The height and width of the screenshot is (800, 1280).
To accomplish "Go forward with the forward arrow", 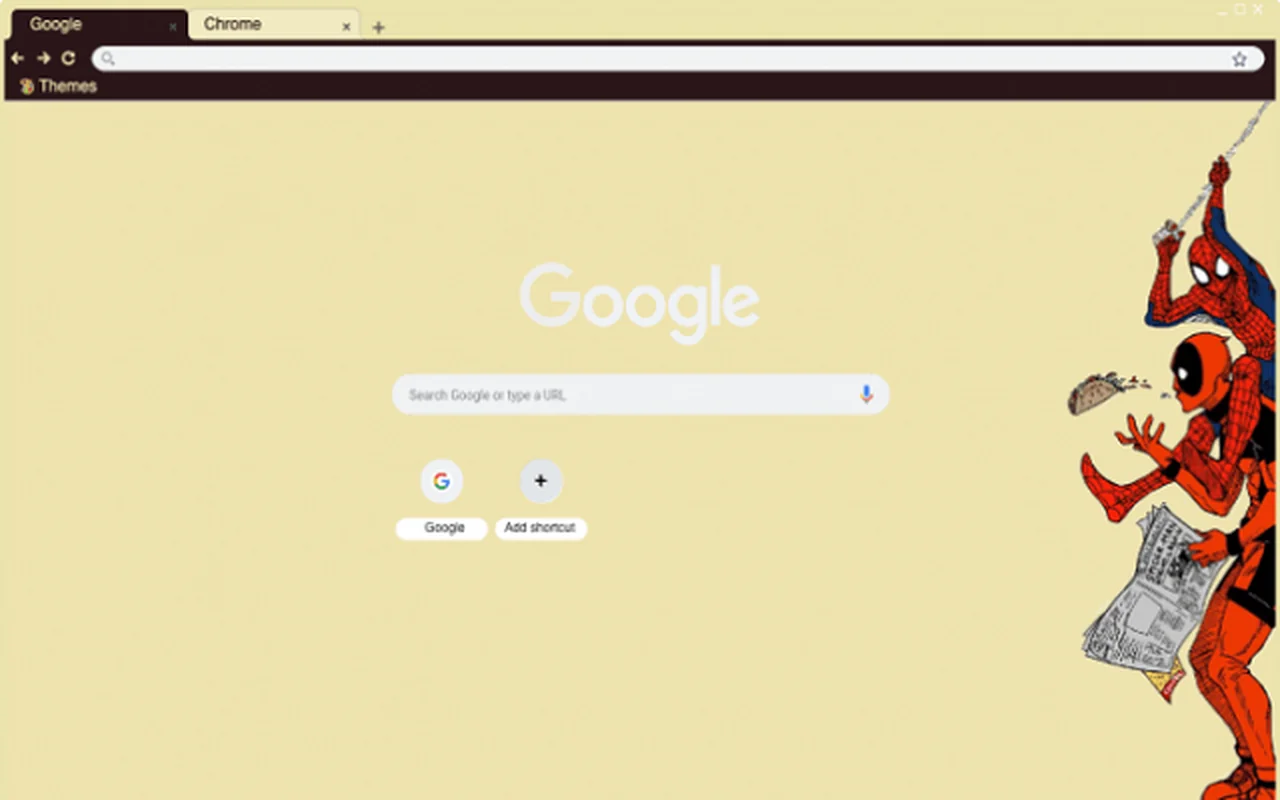I will pyautogui.click(x=43, y=59).
